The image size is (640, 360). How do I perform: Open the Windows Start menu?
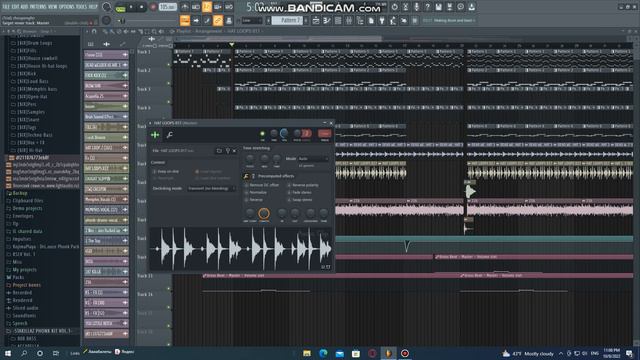[8, 353]
